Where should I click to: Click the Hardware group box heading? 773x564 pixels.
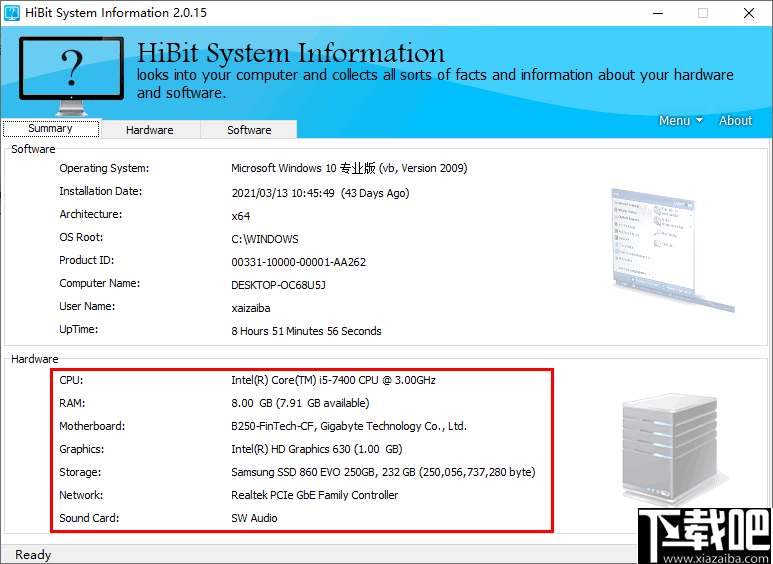click(35, 359)
